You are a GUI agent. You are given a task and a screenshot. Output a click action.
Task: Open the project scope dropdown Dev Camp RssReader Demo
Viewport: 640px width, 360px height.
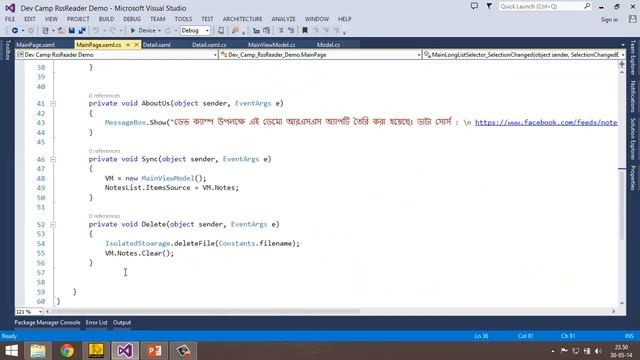coord(116,54)
